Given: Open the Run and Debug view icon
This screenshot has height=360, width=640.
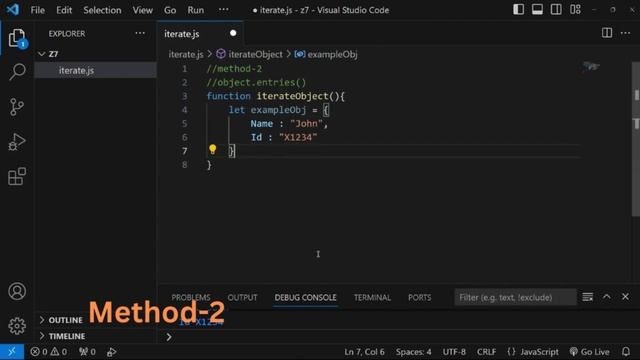Looking at the screenshot, I should point(17,142).
